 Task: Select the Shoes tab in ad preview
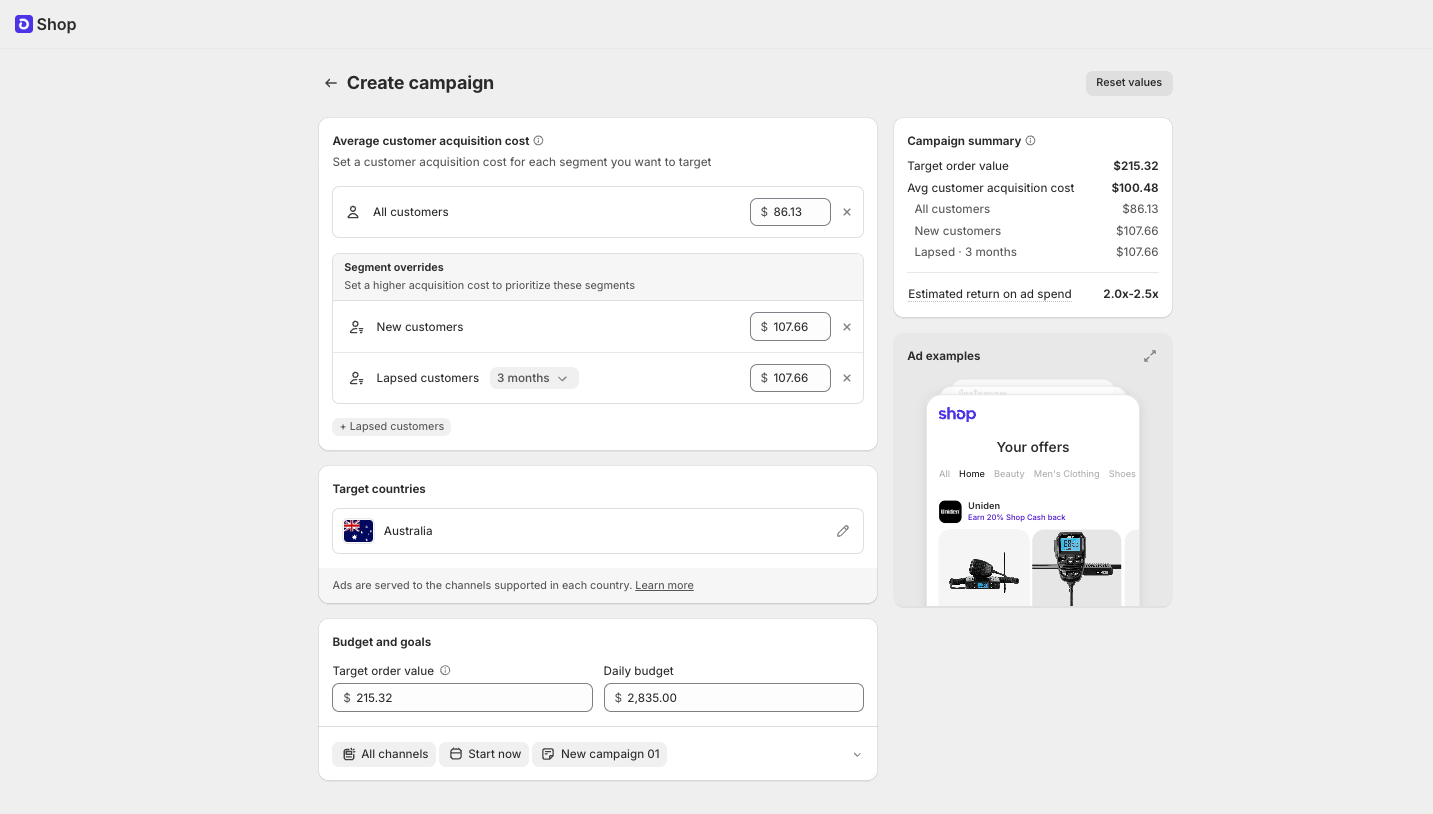pos(1122,474)
